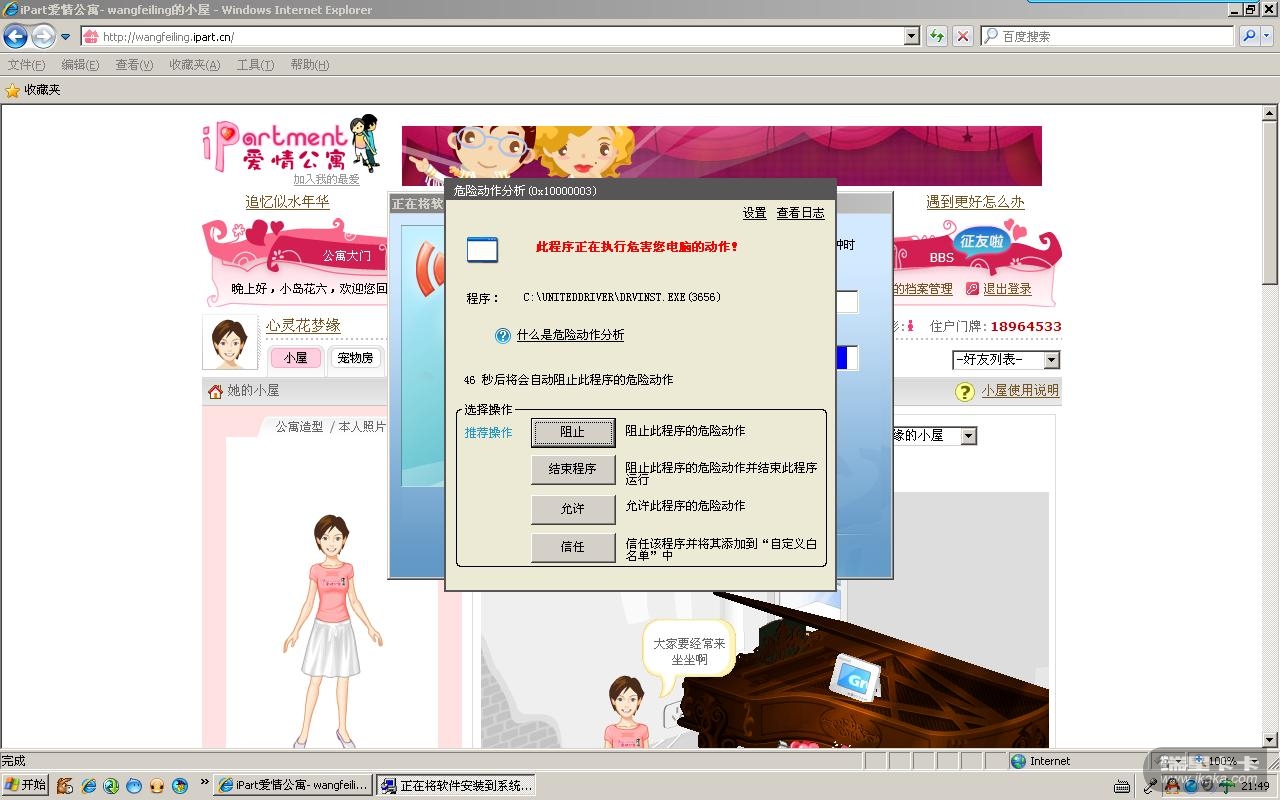
Task: Expand the 缘的小屋 room dropdown
Action: 967,436
